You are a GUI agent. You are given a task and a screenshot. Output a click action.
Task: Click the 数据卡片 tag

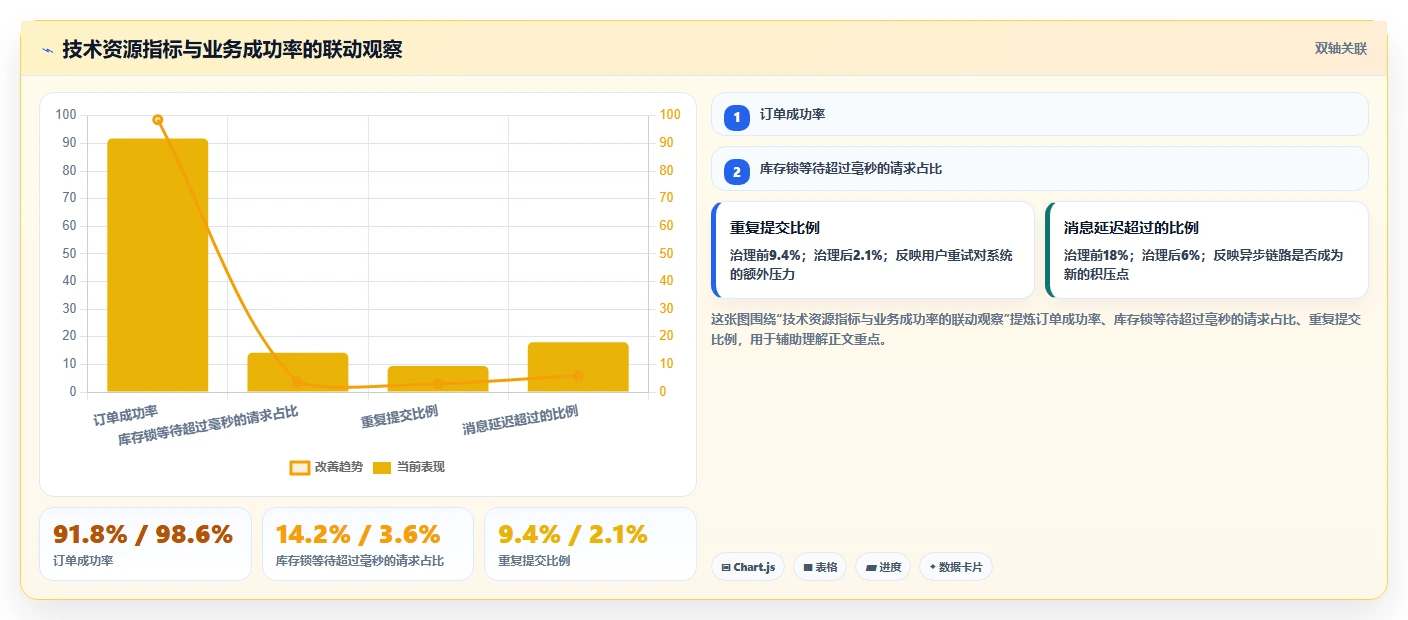click(x=956, y=567)
